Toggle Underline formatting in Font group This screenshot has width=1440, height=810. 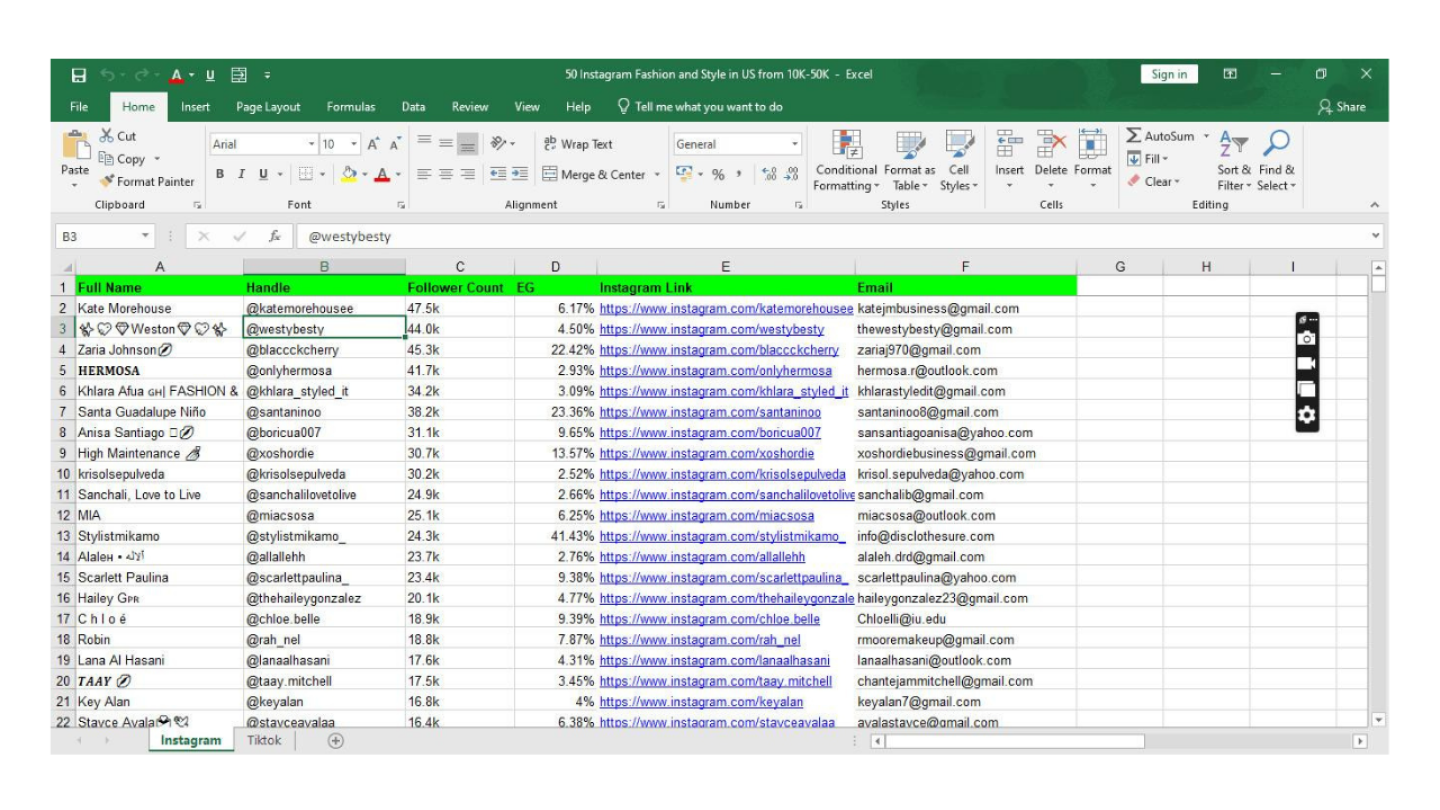[x=263, y=174]
